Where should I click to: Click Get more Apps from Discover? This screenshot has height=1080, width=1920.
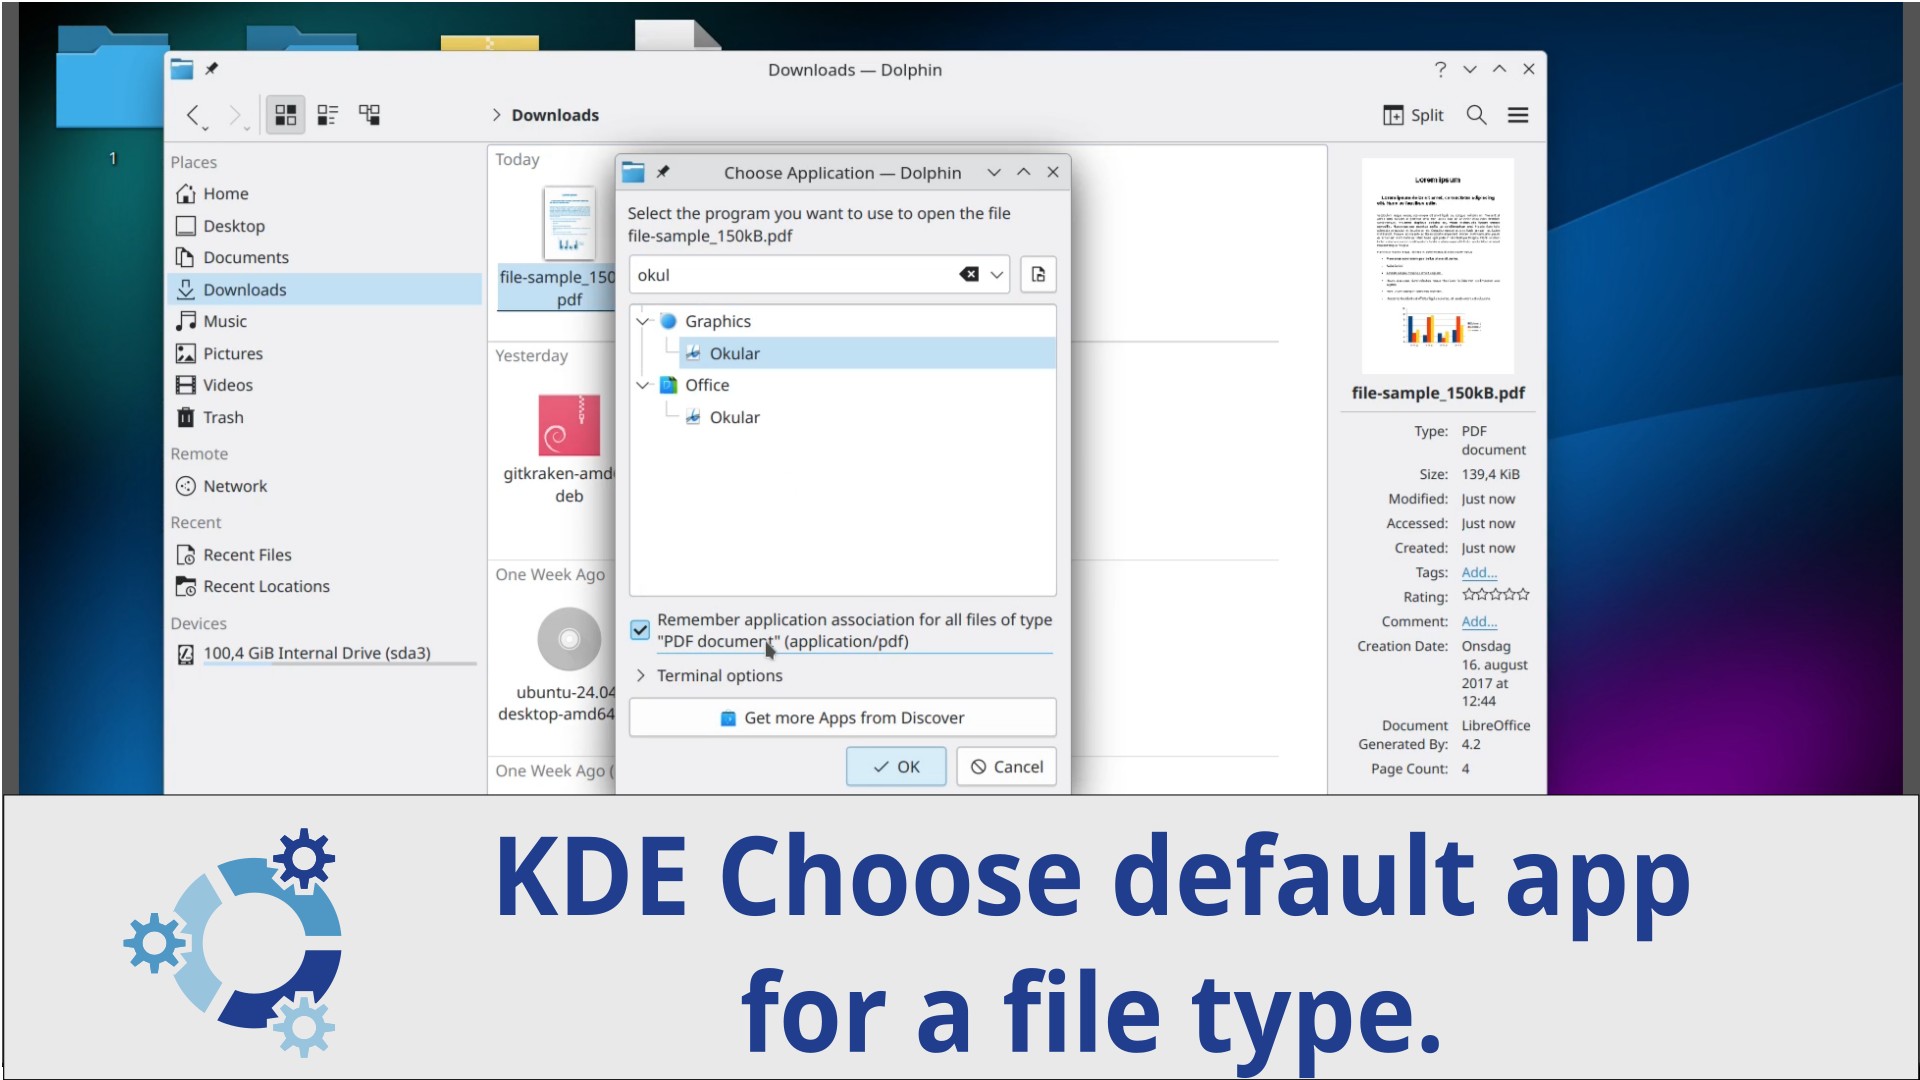pyautogui.click(x=842, y=718)
